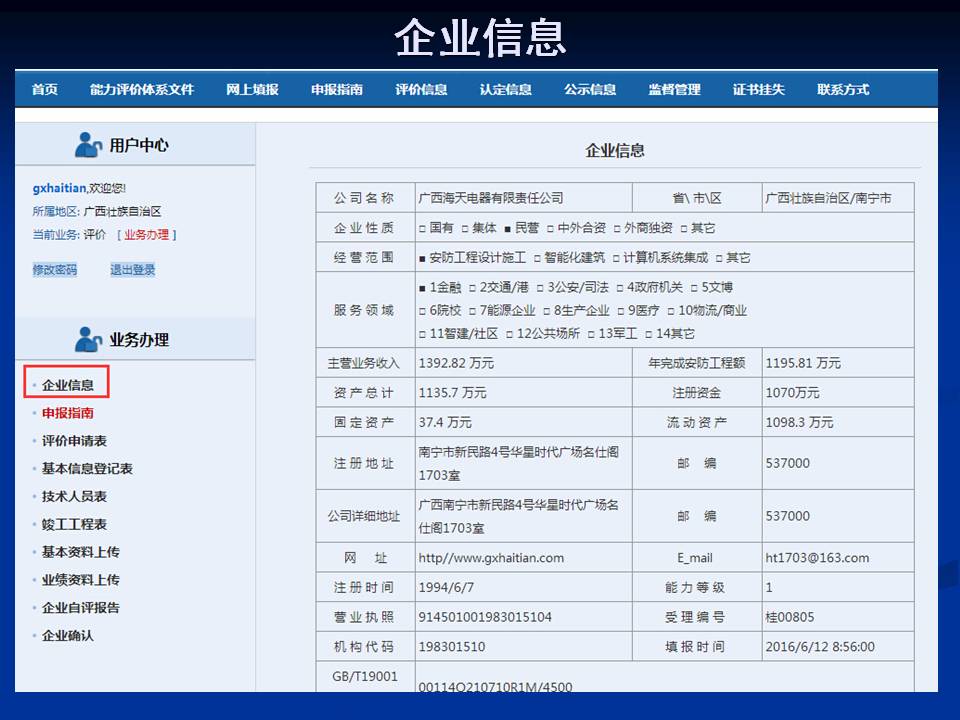Go to 首页 in the navigation bar
The height and width of the screenshot is (720, 960).
[x=45, y=89]
